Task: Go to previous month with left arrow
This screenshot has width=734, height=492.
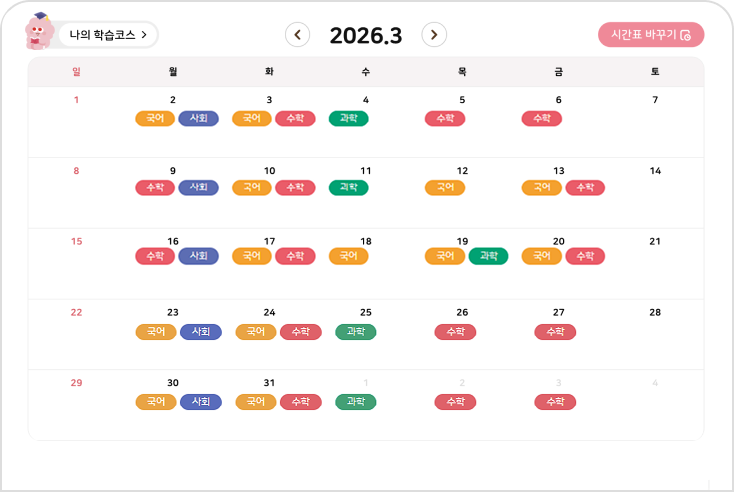Action: [297, 35]
